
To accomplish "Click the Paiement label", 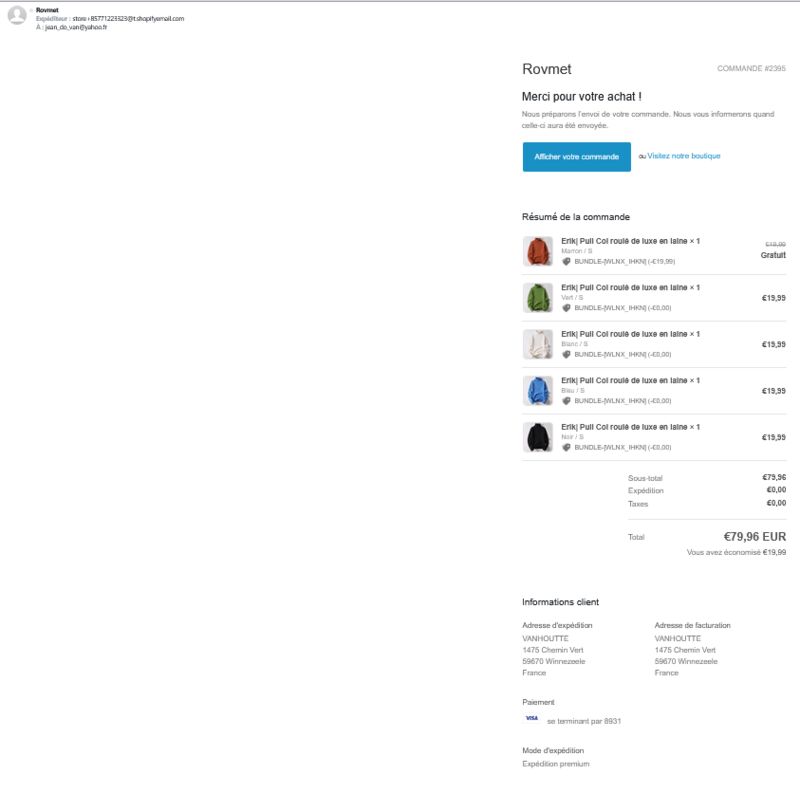I will pos(538,702).
